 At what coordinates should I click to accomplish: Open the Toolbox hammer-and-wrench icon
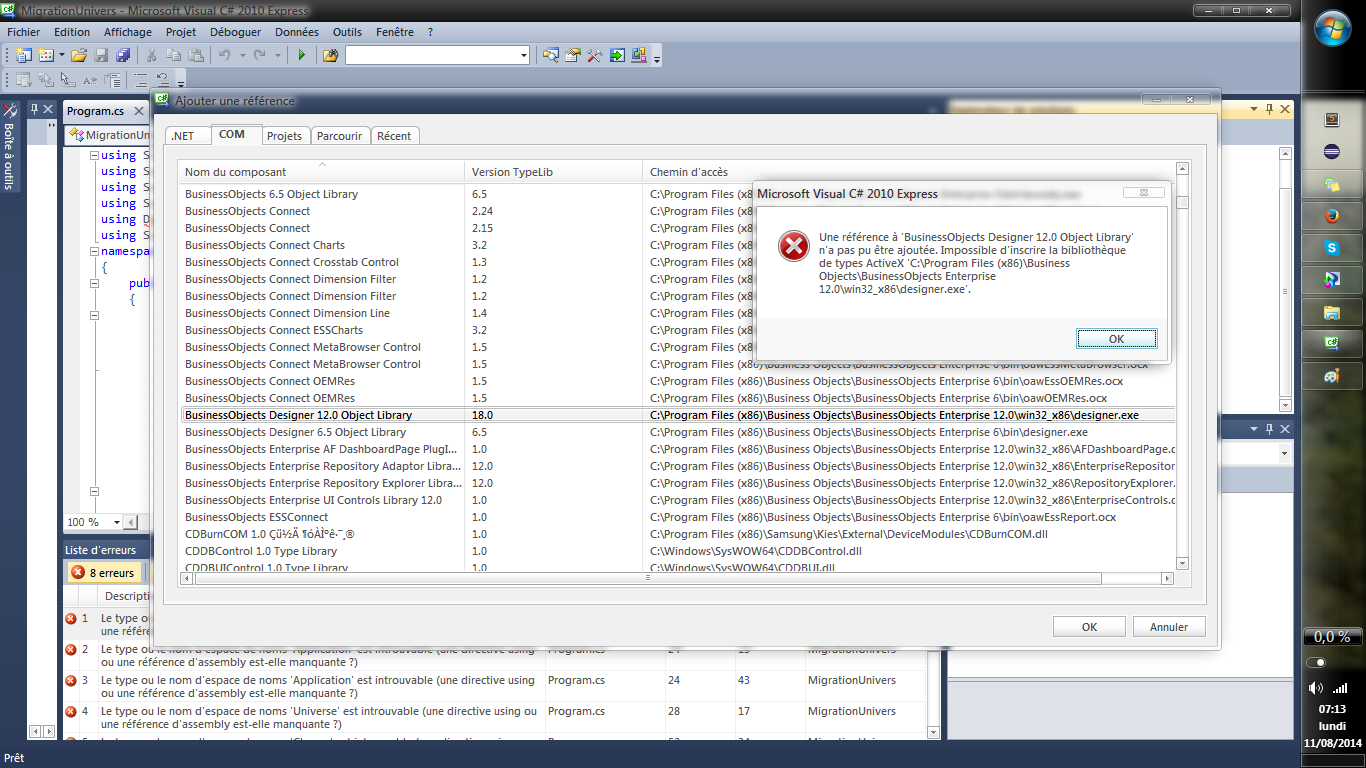point(595,55)
